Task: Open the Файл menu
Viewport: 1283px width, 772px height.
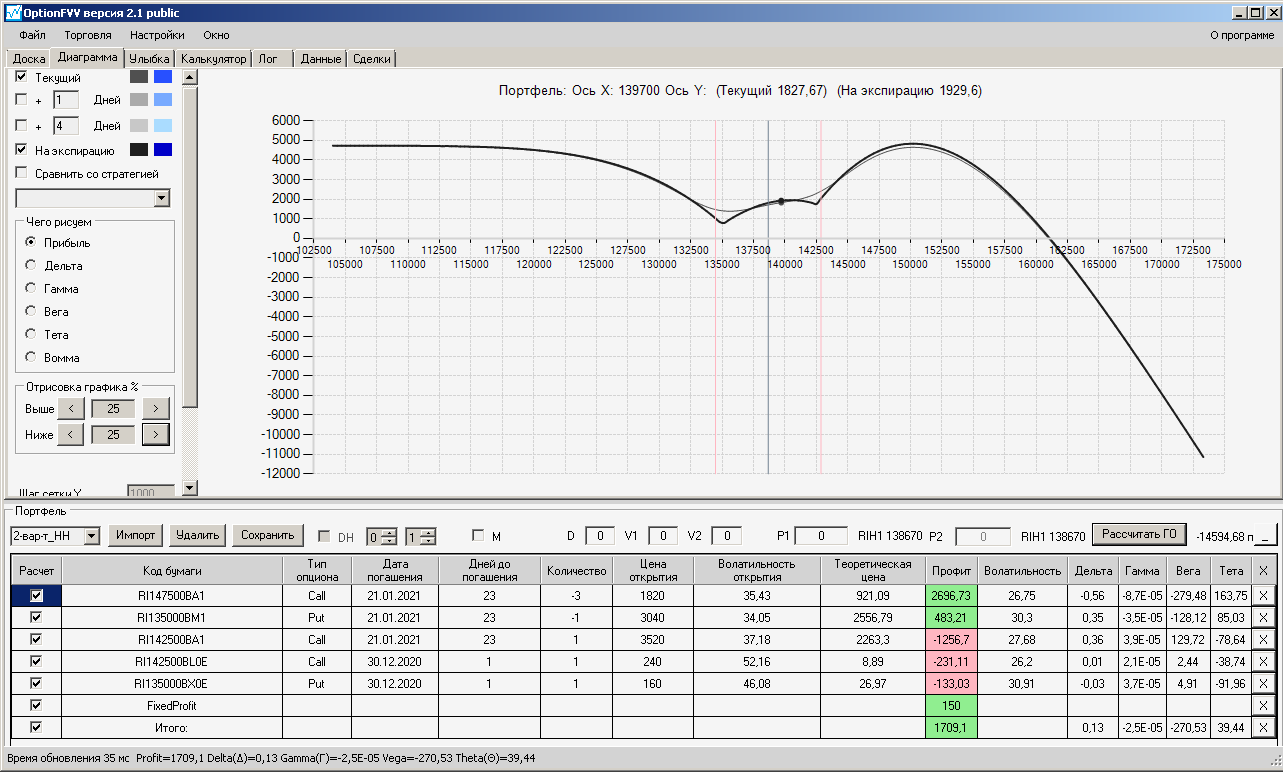Action: tap(32, 35)
